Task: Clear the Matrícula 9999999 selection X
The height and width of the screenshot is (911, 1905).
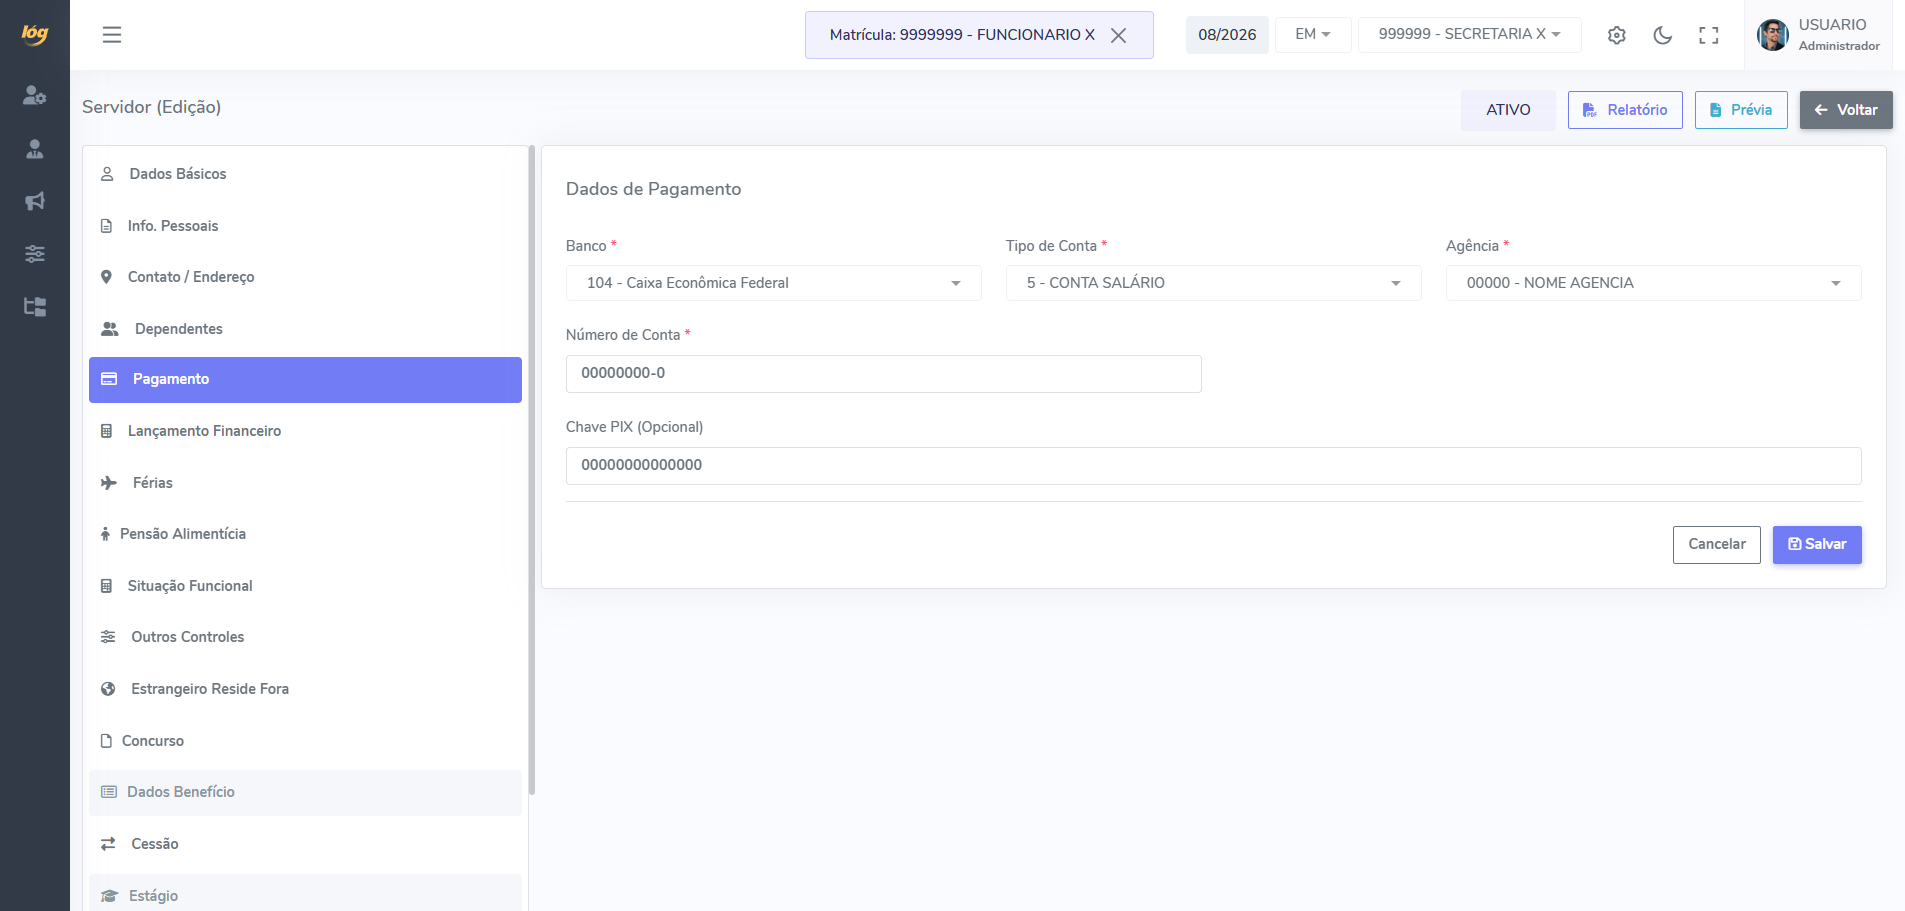Action: [x=1119, y=35]
